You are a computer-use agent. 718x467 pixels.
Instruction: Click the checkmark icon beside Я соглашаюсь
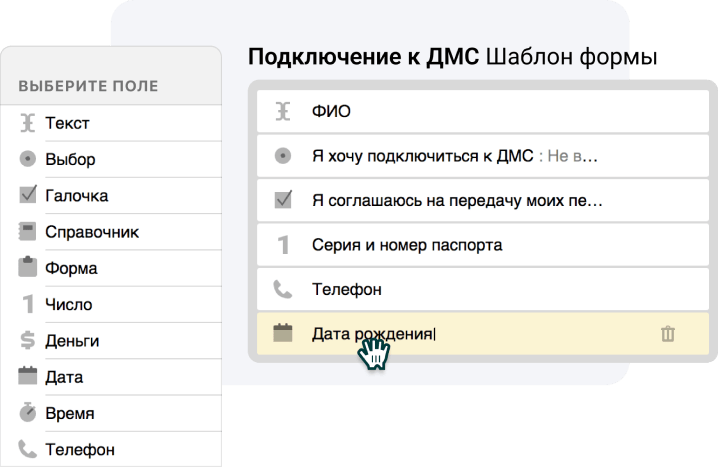pyautogui.click(x=283, y=200)
